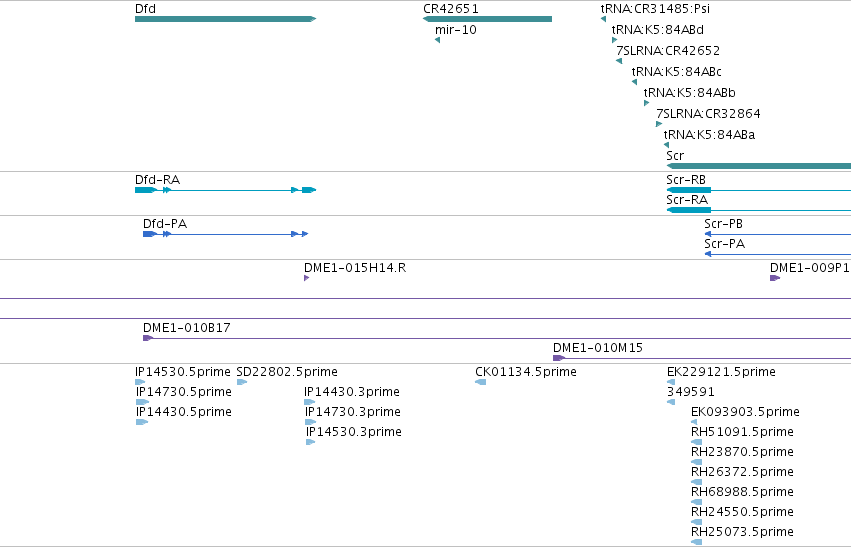Select the DME1-010B17 clone start glyph
851x547 pixels.
[148, 338]
